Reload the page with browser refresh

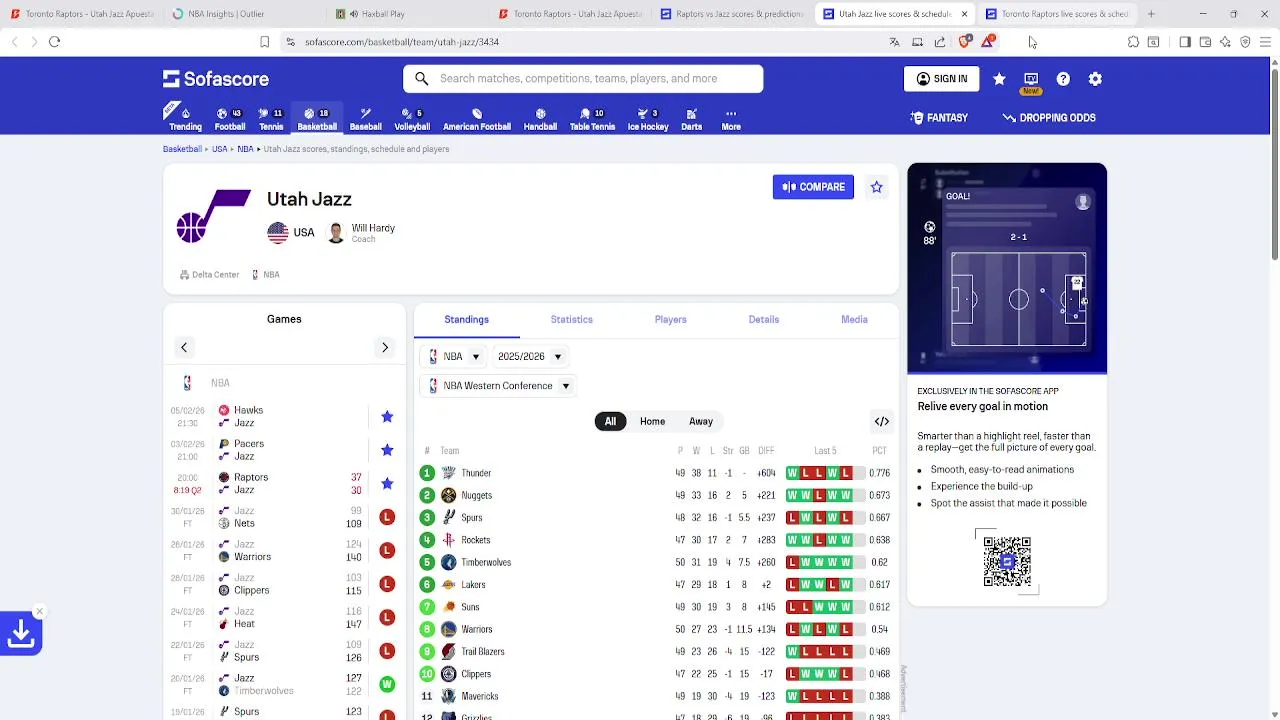pyautogui.click(x=55, y=42)
